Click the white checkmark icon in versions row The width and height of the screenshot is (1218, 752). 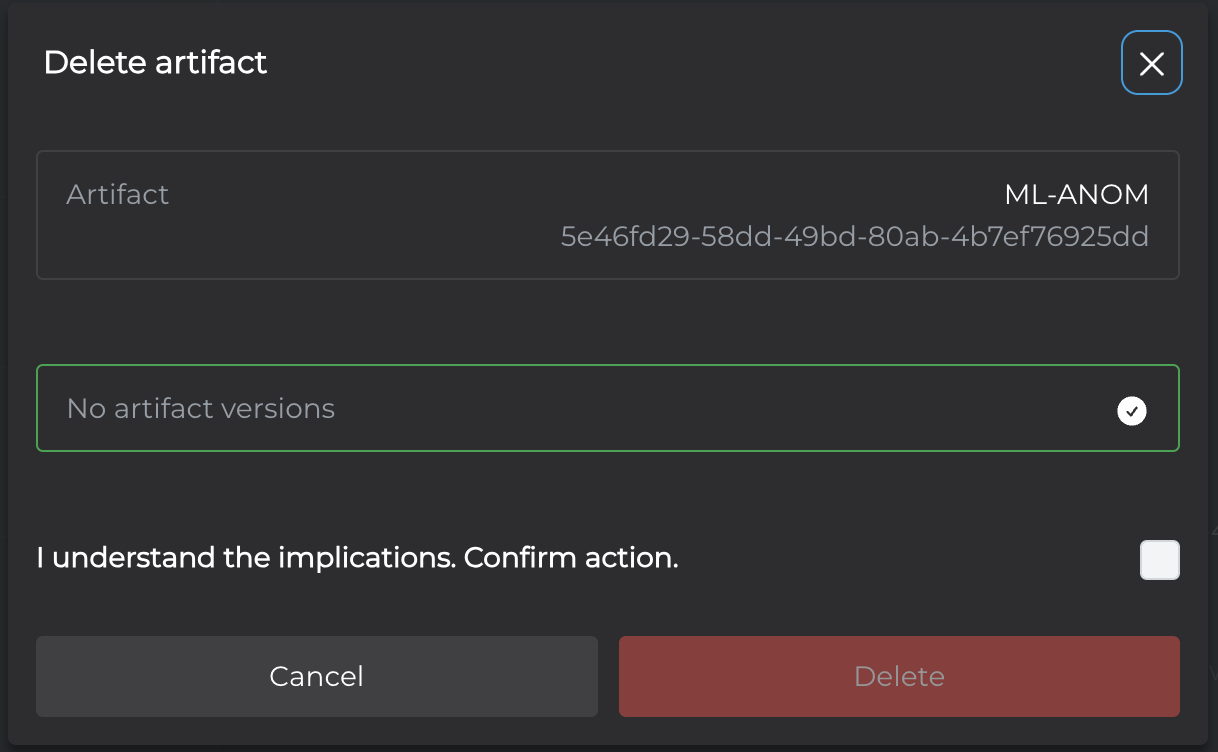tap(1132, 410)
